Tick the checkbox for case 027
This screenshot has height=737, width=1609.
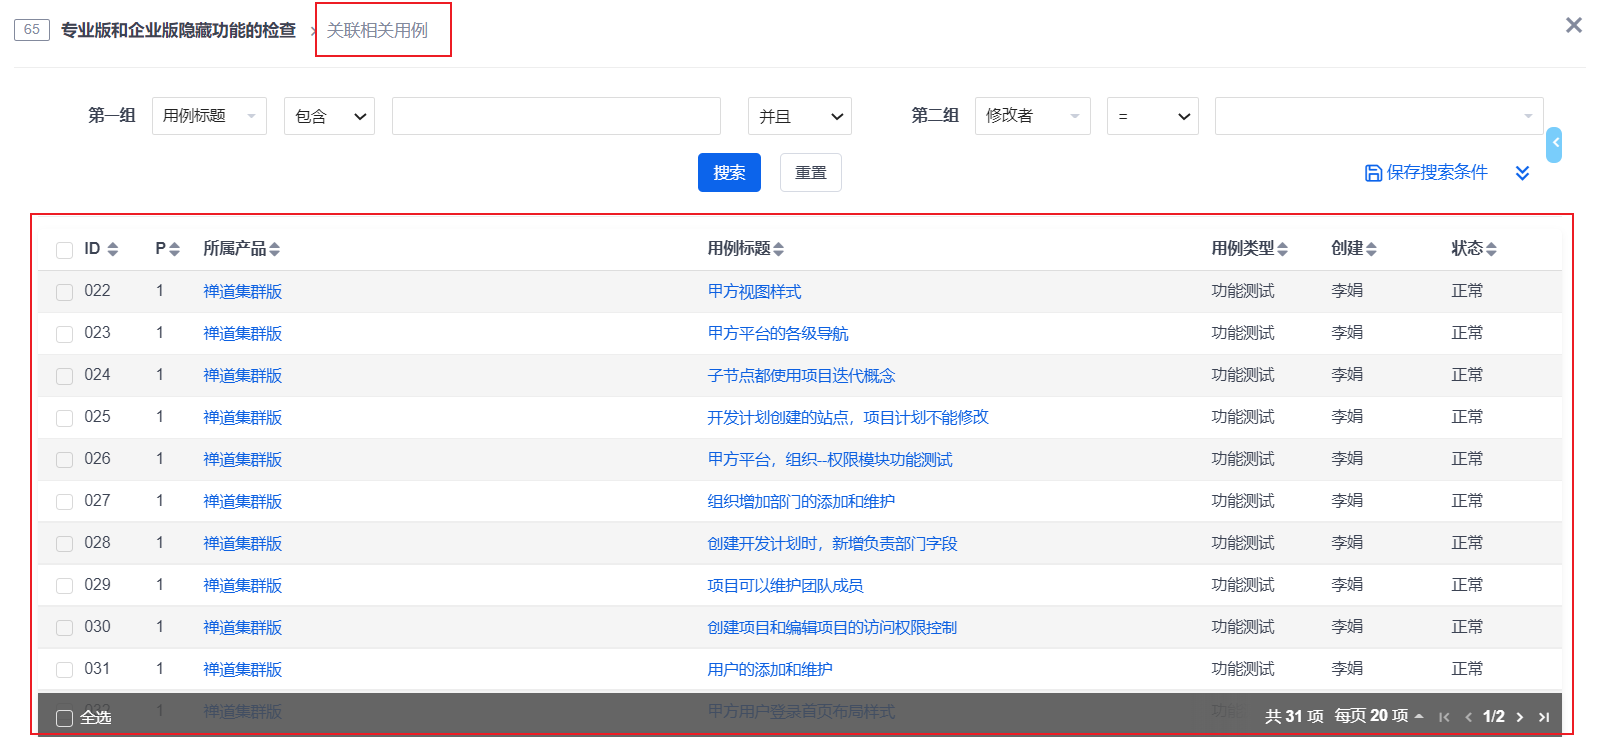[x=65, y=502]
